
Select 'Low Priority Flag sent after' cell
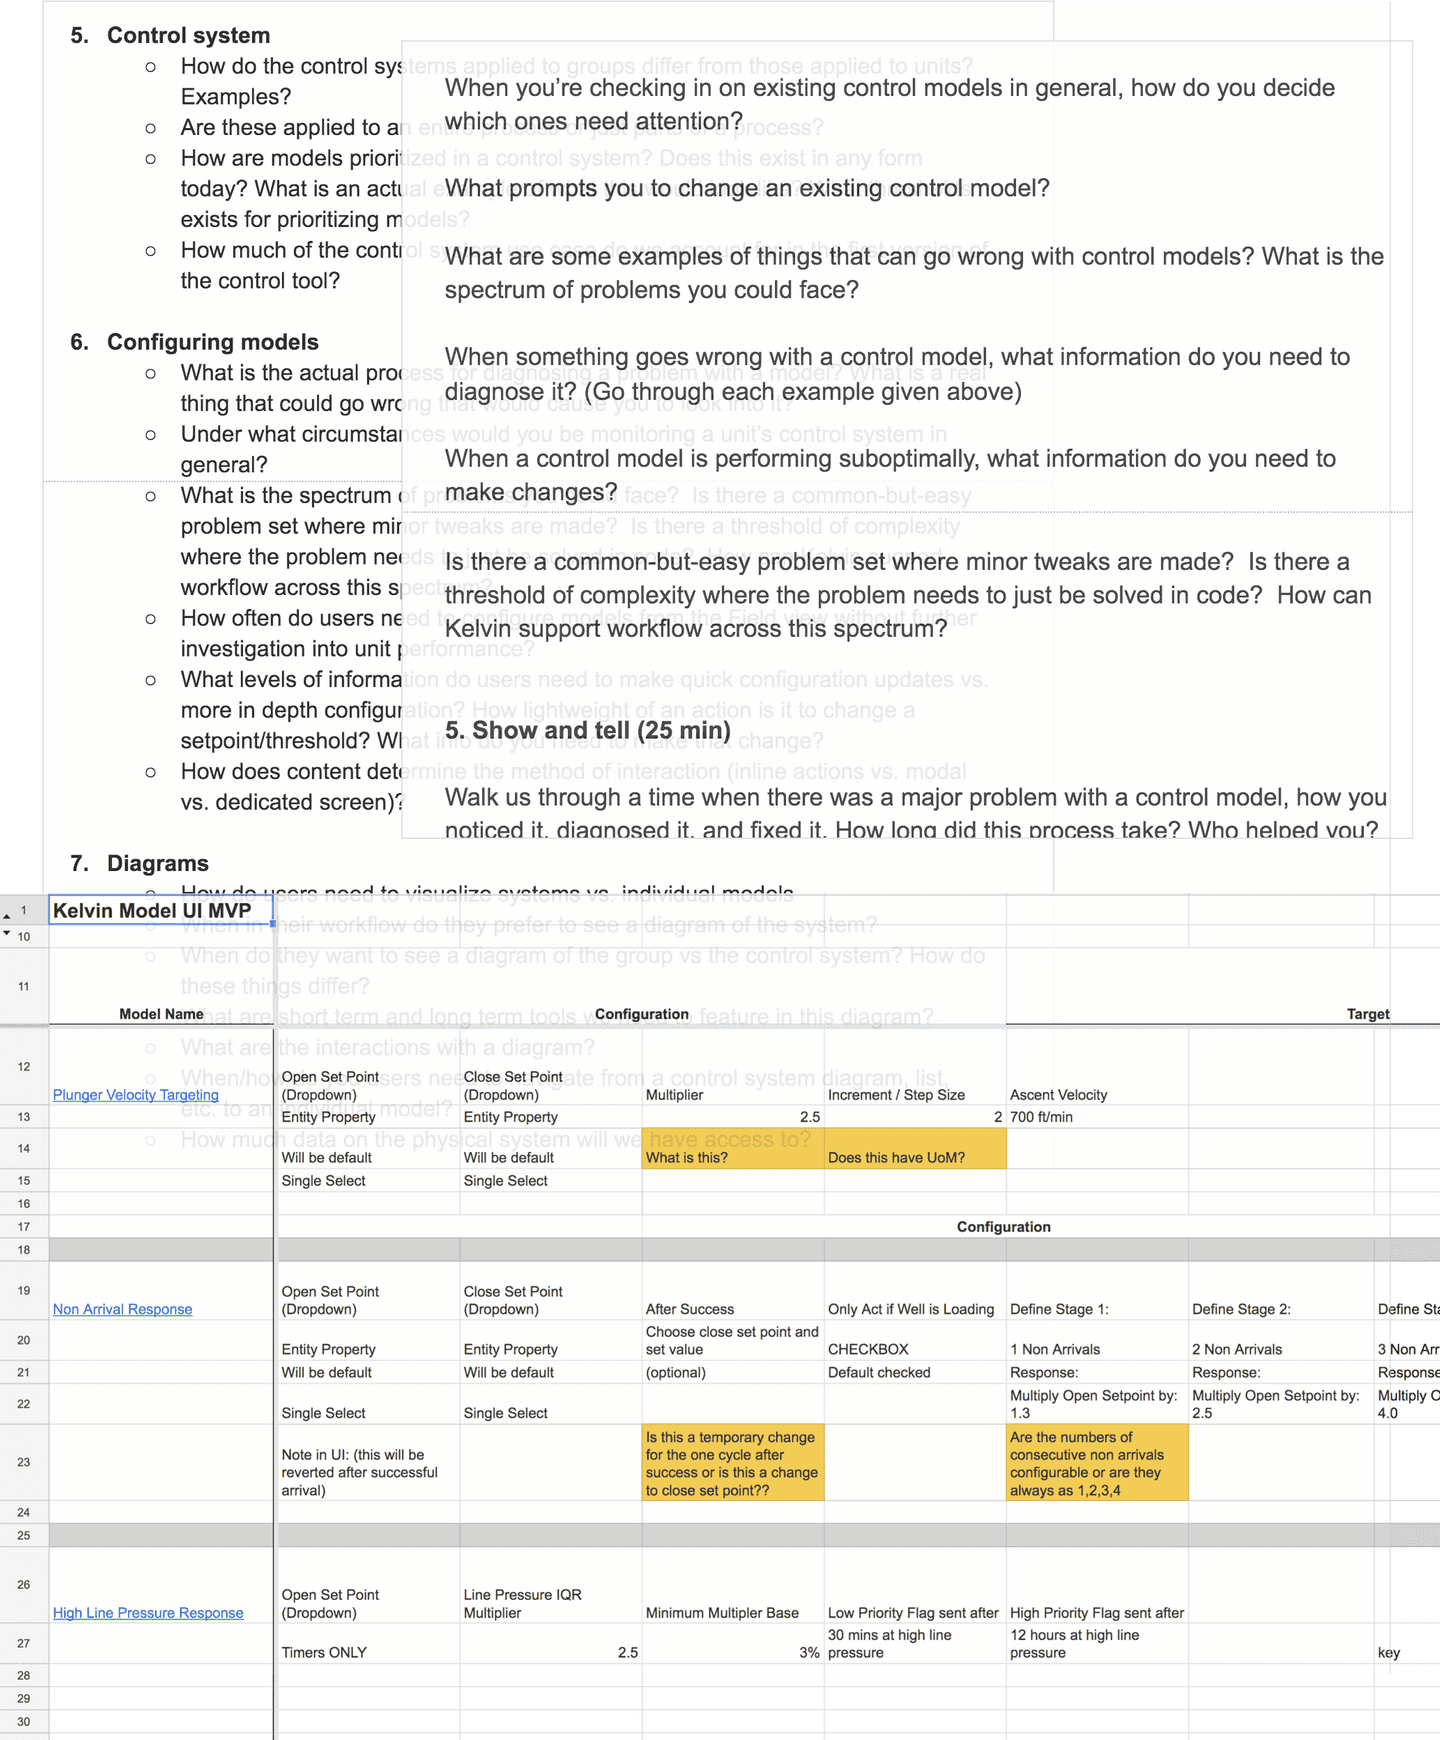[915, 1585]
